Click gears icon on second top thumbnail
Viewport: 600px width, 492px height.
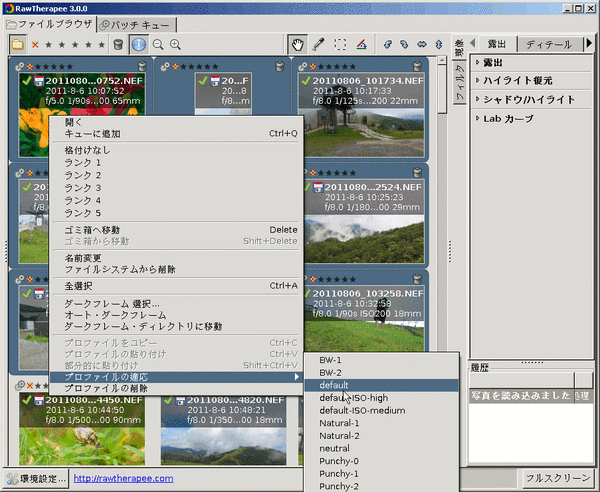point(165,67)
